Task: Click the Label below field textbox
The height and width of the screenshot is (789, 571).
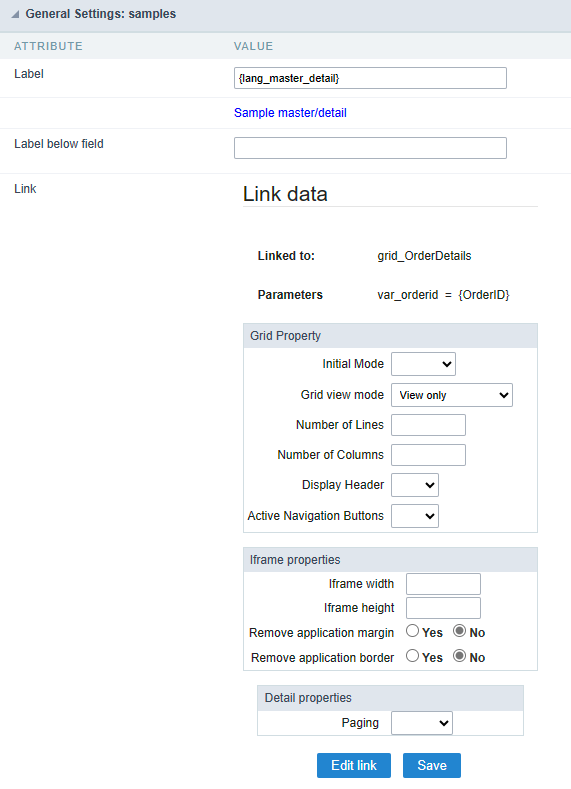Action: pos(370,148)
